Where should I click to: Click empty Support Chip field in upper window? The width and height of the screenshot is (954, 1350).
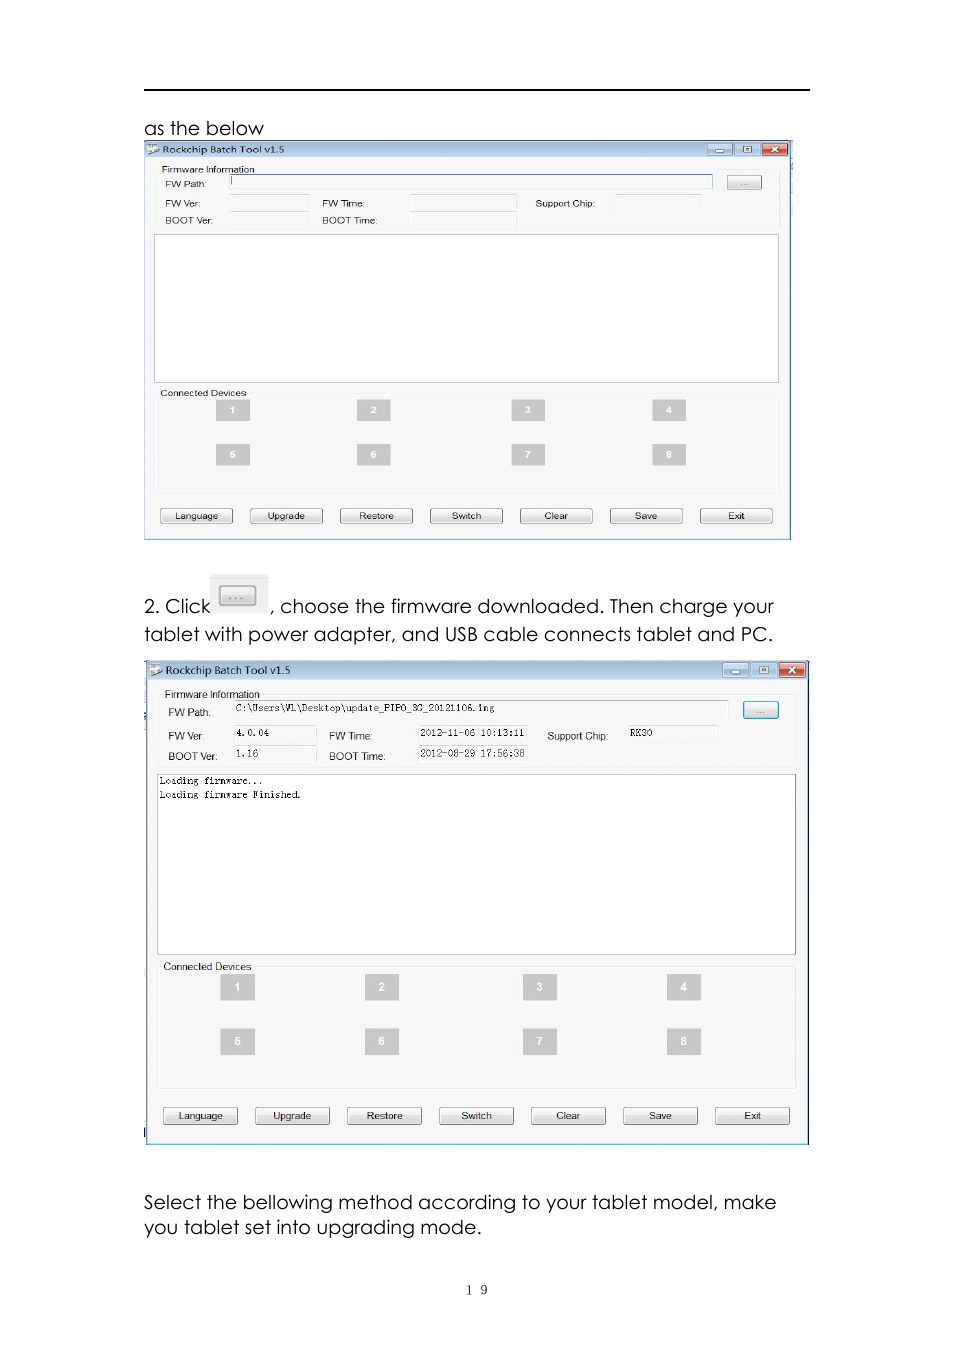click(658, 202)
